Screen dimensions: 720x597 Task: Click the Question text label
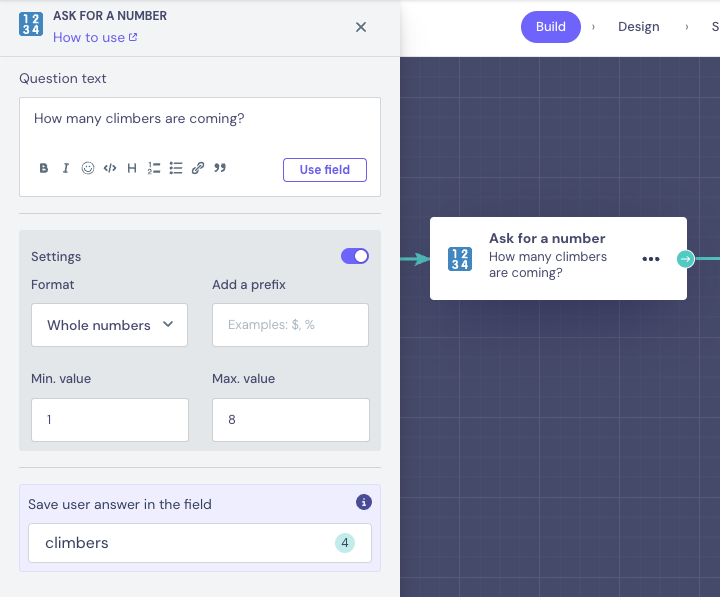coord(62,79)
